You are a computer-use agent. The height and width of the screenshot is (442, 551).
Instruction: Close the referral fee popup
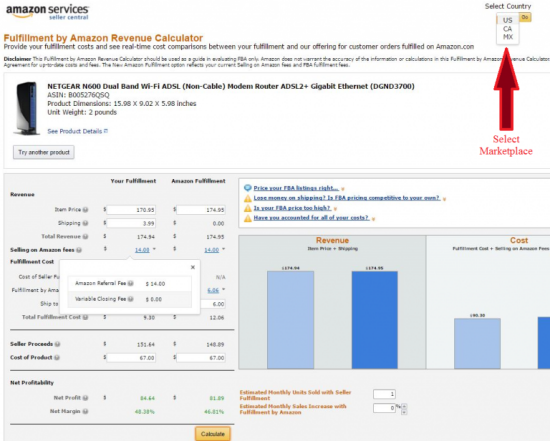[x=193, y=267]
